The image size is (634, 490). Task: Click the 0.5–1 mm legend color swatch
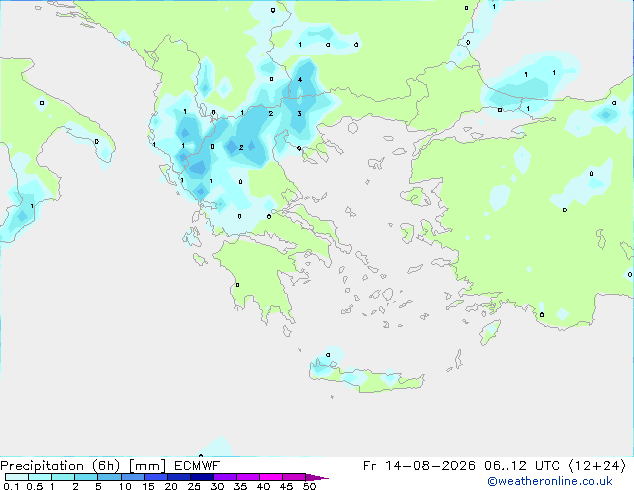[x=40, y=477]
